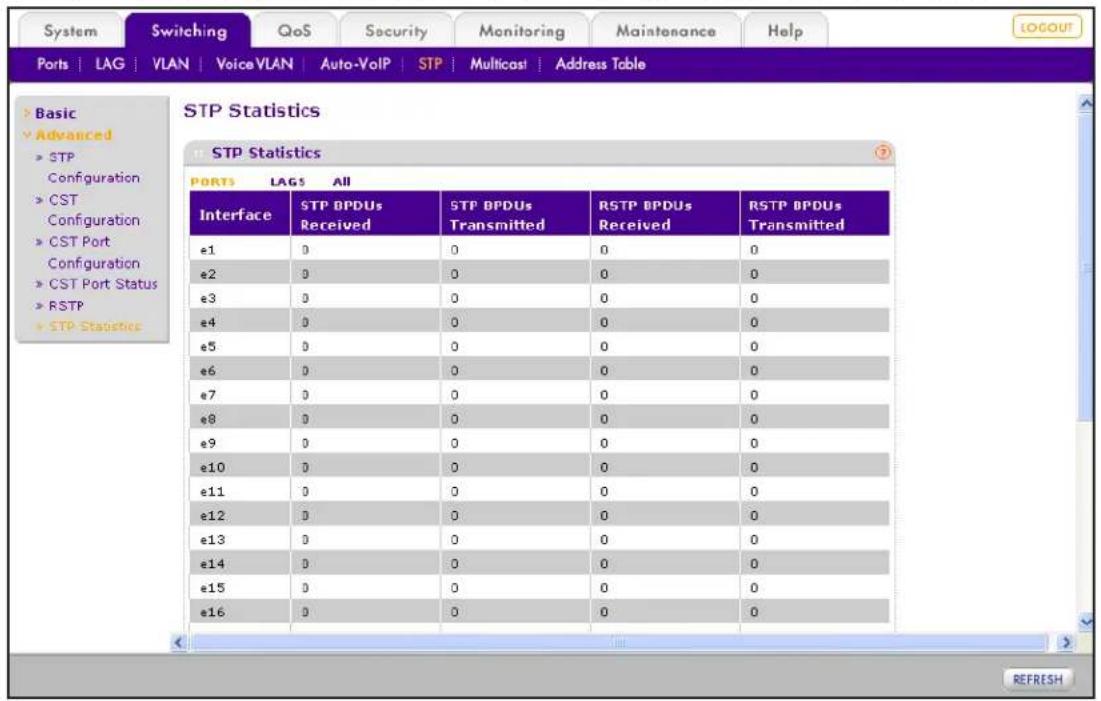Select interface row e10
Image resolution: width=1101 pixels, height=701 pixels.
pos(539,467)
